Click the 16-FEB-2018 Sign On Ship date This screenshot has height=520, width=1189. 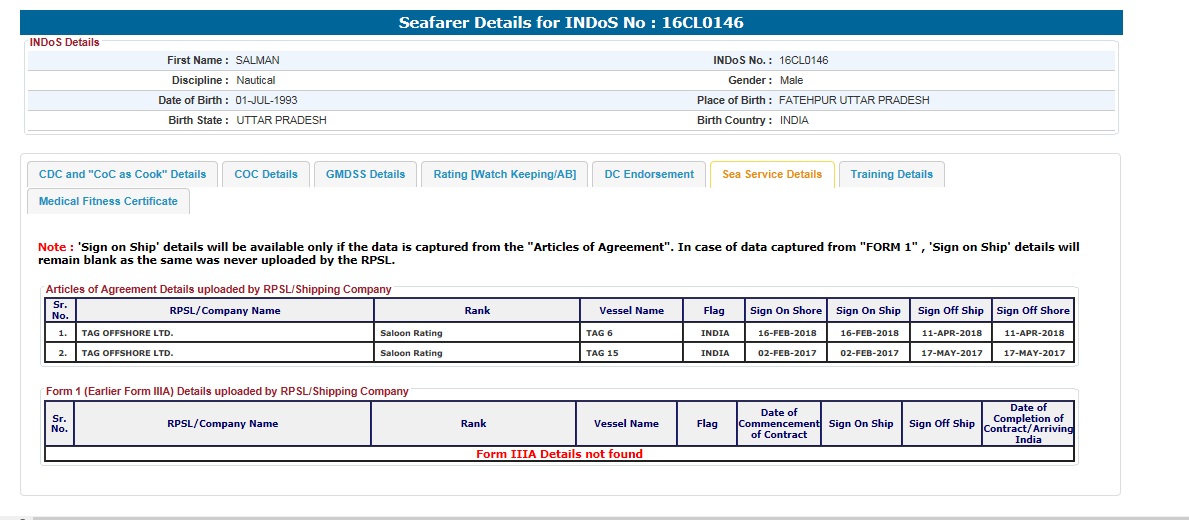[x=868, y=333]
